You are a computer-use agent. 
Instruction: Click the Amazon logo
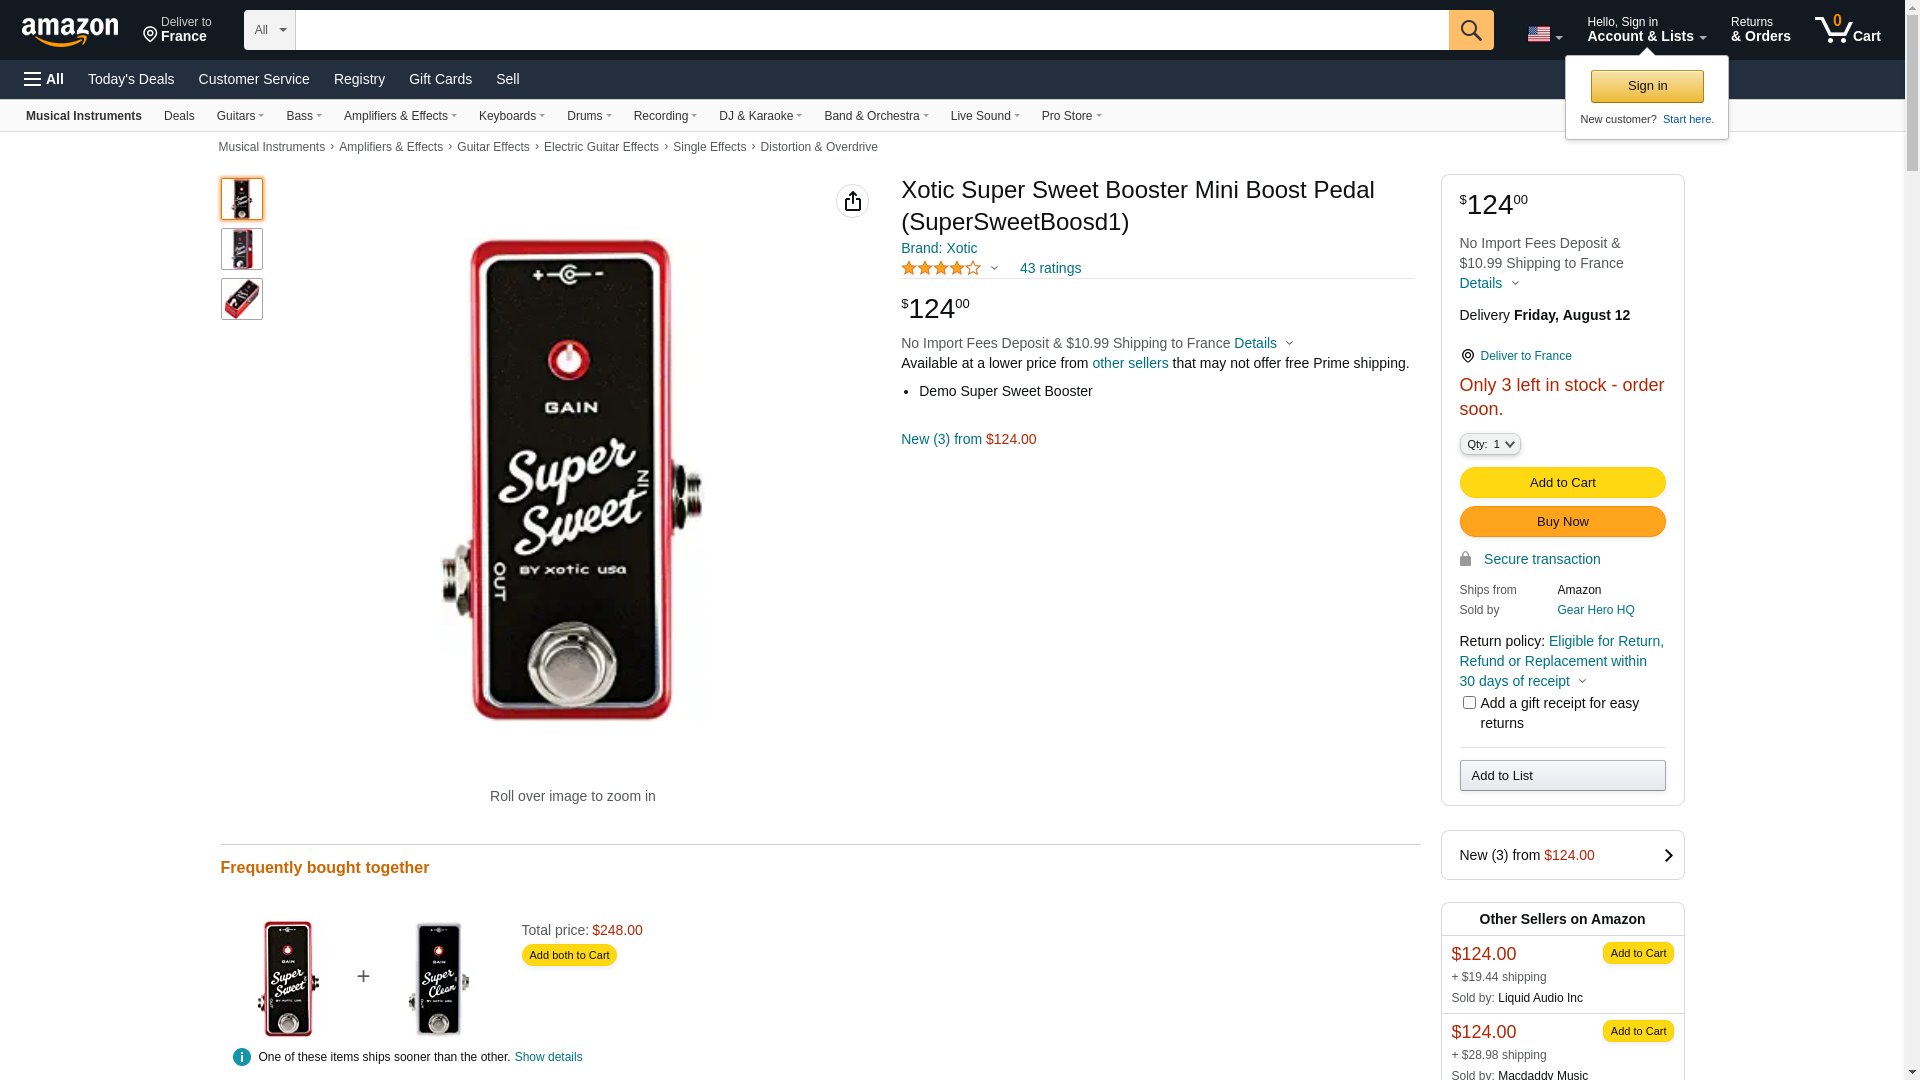(70, 31)
